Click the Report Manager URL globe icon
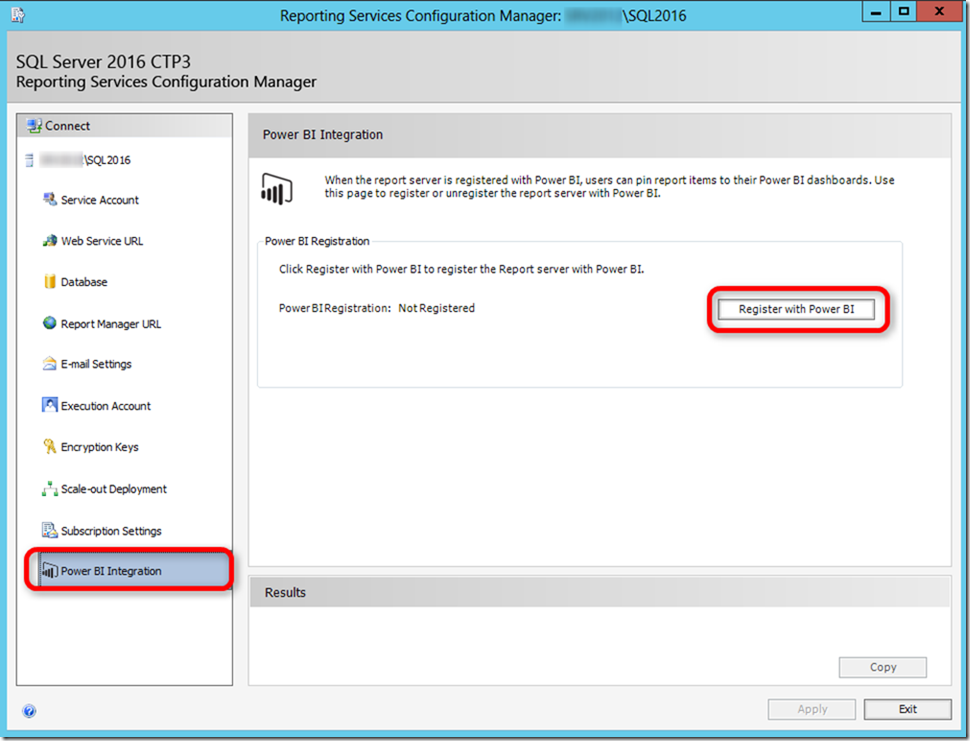The height and width of the screenshot is (741, 970). pos(49,323)
